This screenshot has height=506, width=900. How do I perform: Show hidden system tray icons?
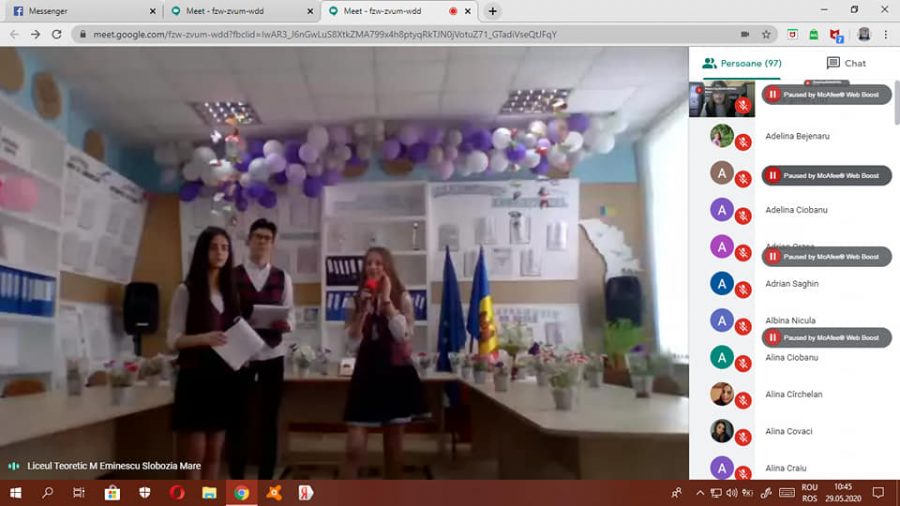[x=700, y=493]
